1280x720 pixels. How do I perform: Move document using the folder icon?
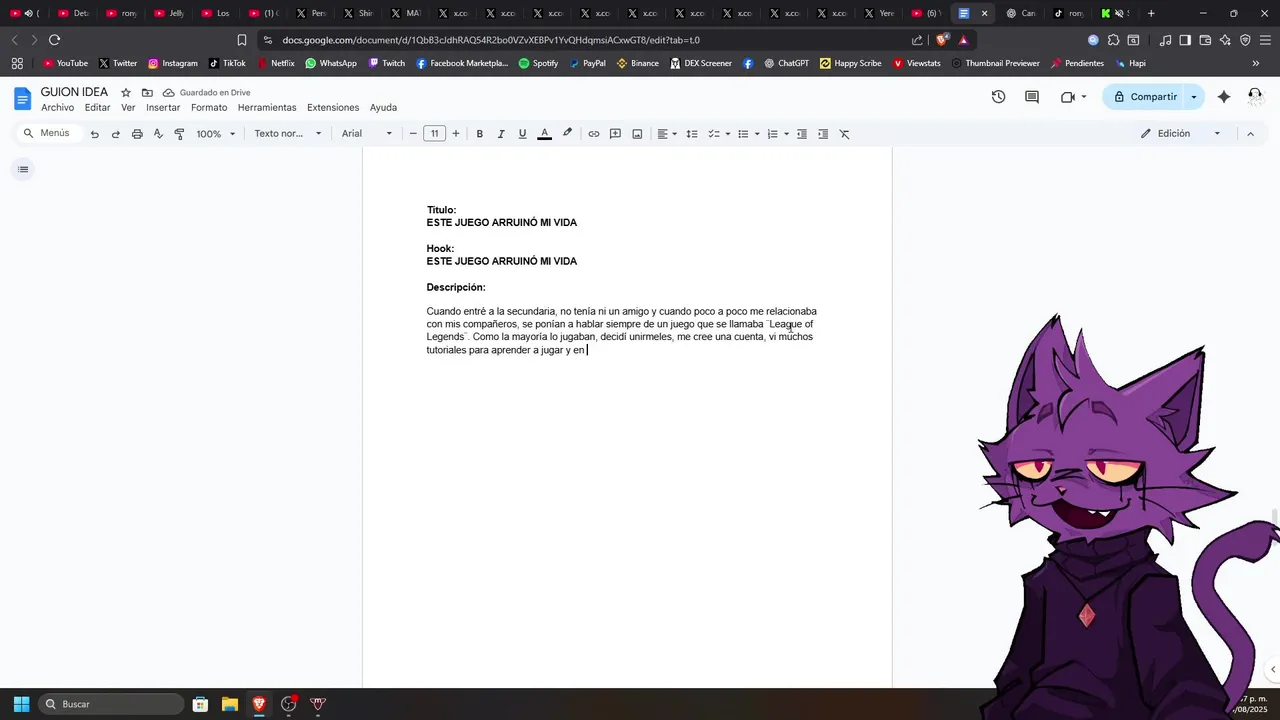tap(147, 93)
